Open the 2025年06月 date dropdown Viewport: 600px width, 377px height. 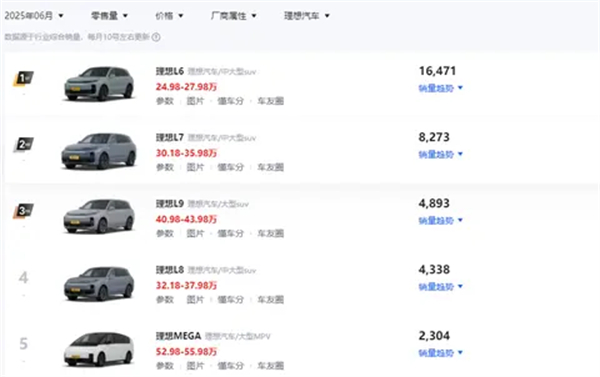pyautogui.click(x=34, y=16)
